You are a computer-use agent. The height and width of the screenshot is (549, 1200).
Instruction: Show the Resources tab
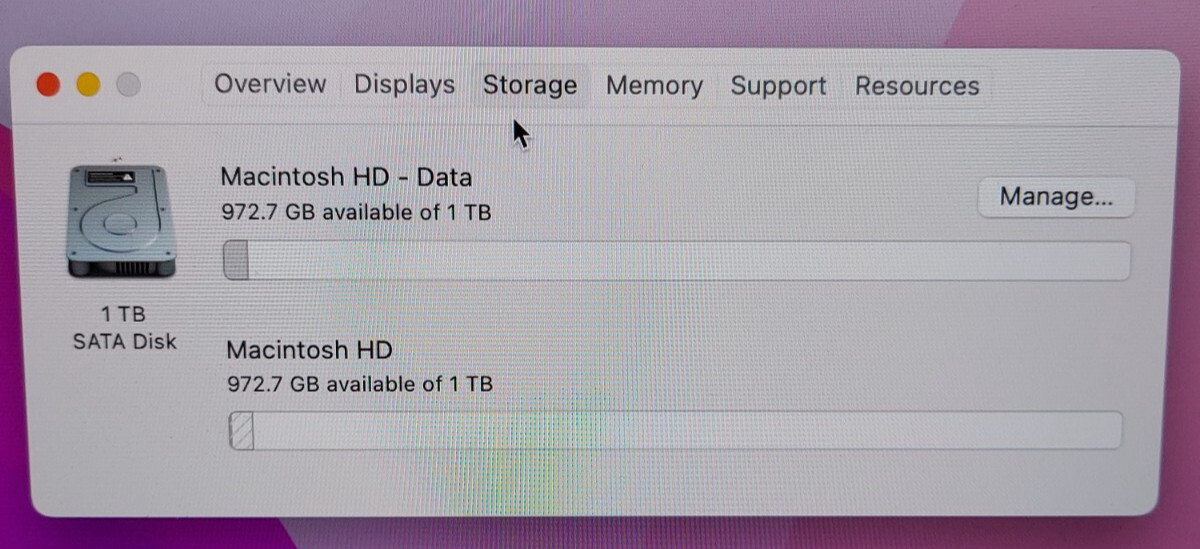[917, 86]
